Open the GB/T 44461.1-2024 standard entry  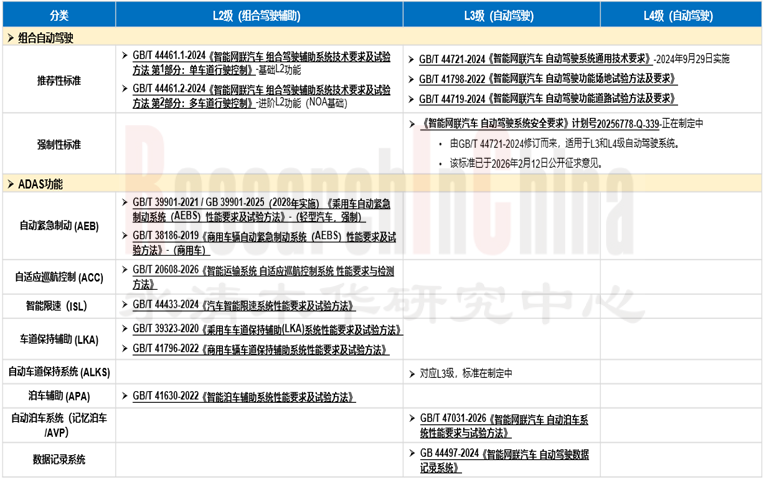coord(261,63)
